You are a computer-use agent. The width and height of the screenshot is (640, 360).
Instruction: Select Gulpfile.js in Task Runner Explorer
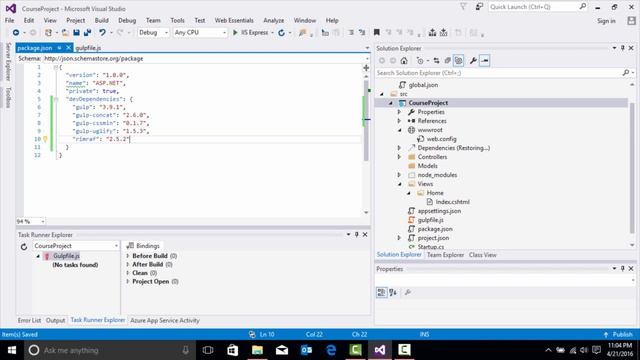point(67,256)
